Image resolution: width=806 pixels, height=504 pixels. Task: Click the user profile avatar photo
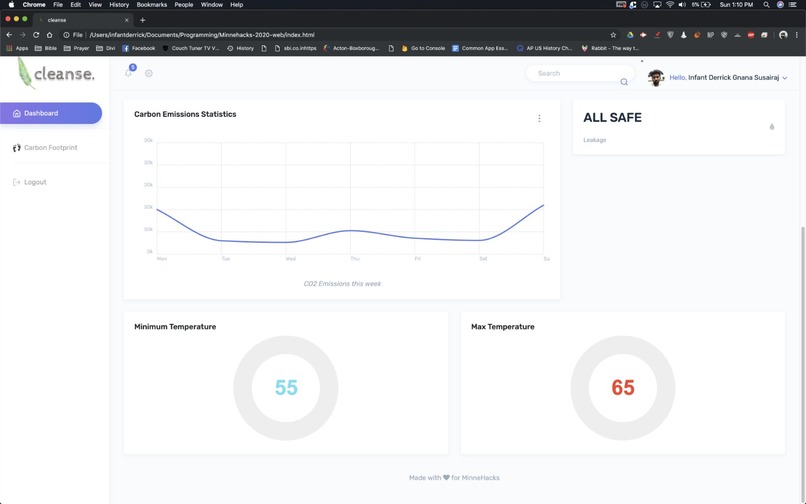pyautogui.click(x=655, y=78)
